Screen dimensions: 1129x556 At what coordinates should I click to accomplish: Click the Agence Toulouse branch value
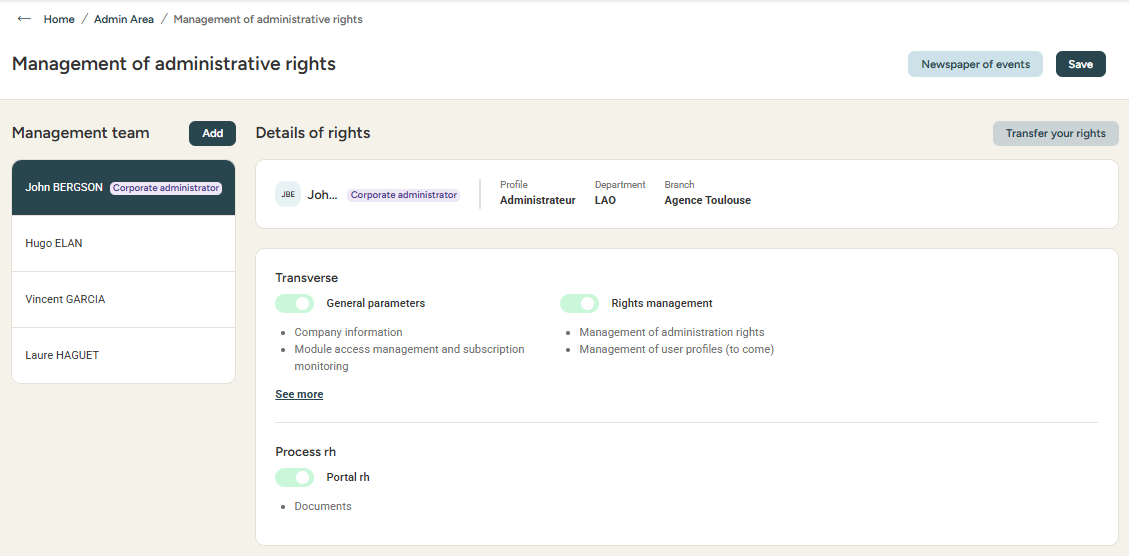[707, 200]
